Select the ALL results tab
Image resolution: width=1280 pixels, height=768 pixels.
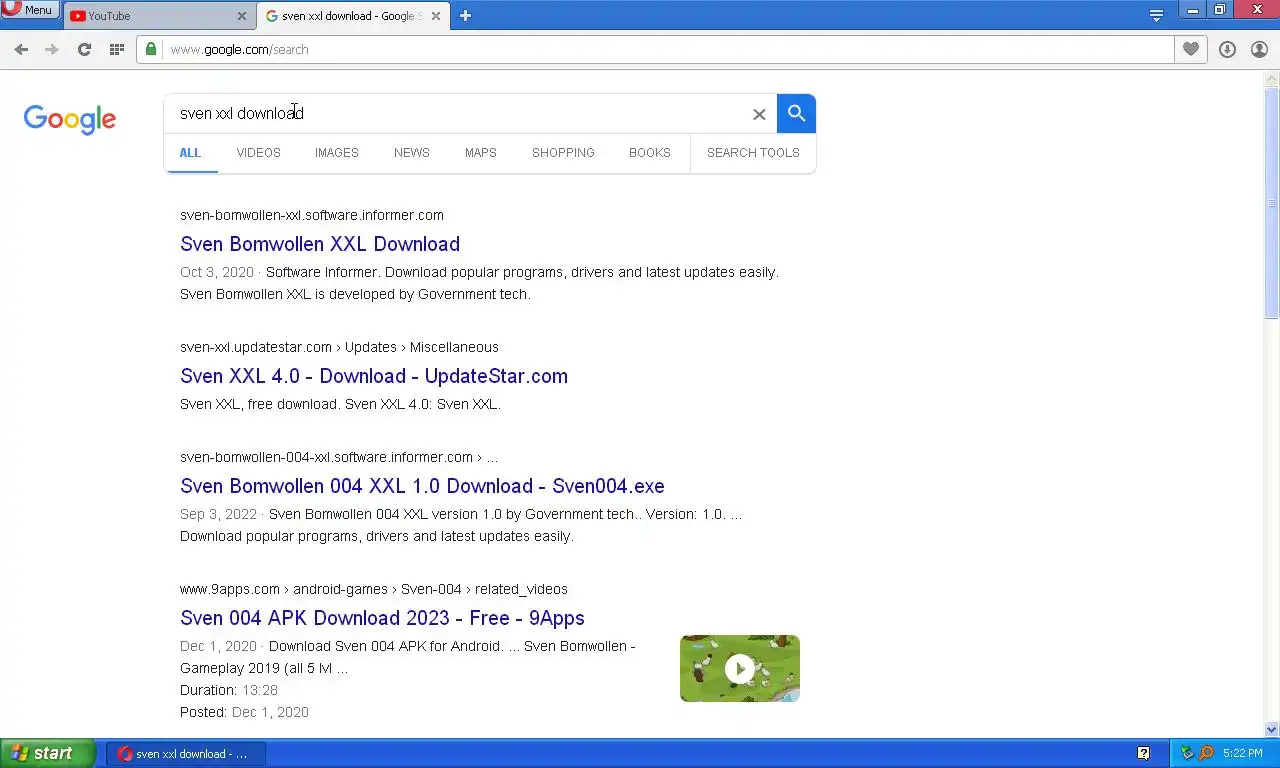[x=190, y=153]
